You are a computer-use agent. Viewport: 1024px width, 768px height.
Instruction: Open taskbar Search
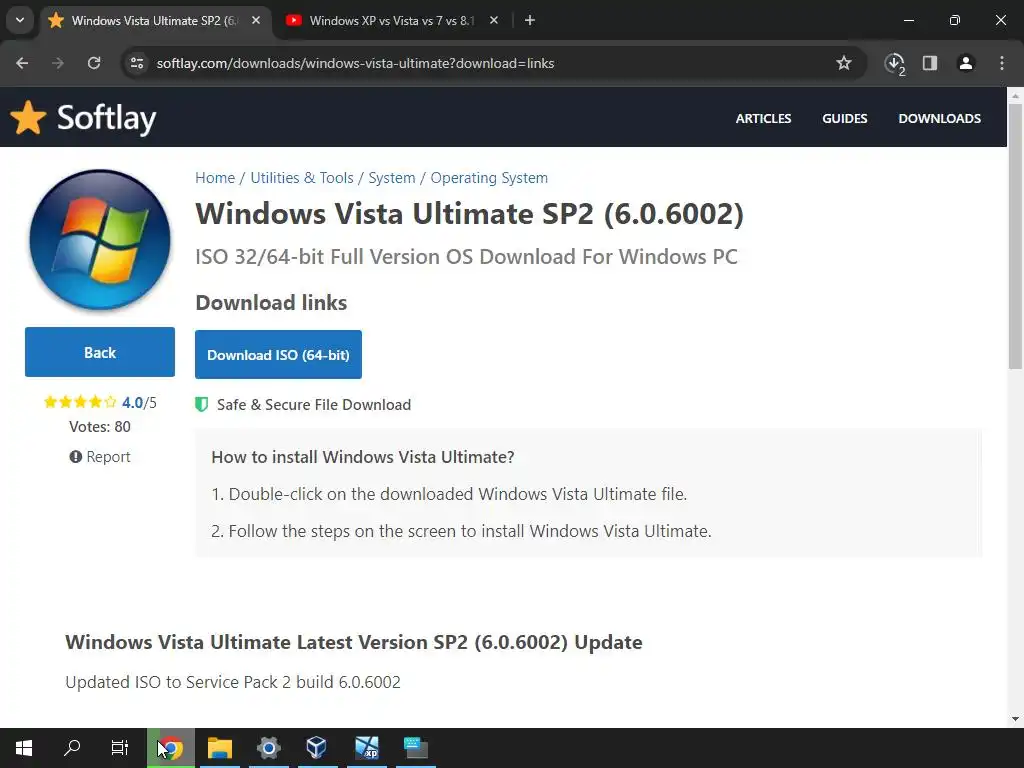point(72,748)
